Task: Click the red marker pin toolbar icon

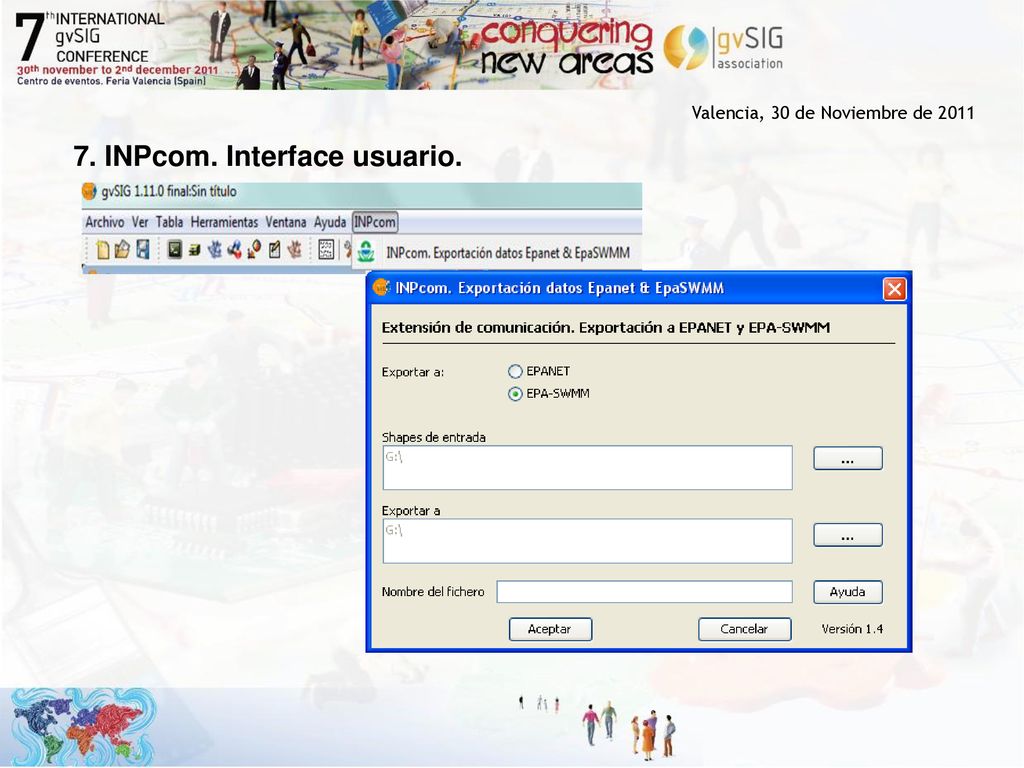Action: point(254,249)
